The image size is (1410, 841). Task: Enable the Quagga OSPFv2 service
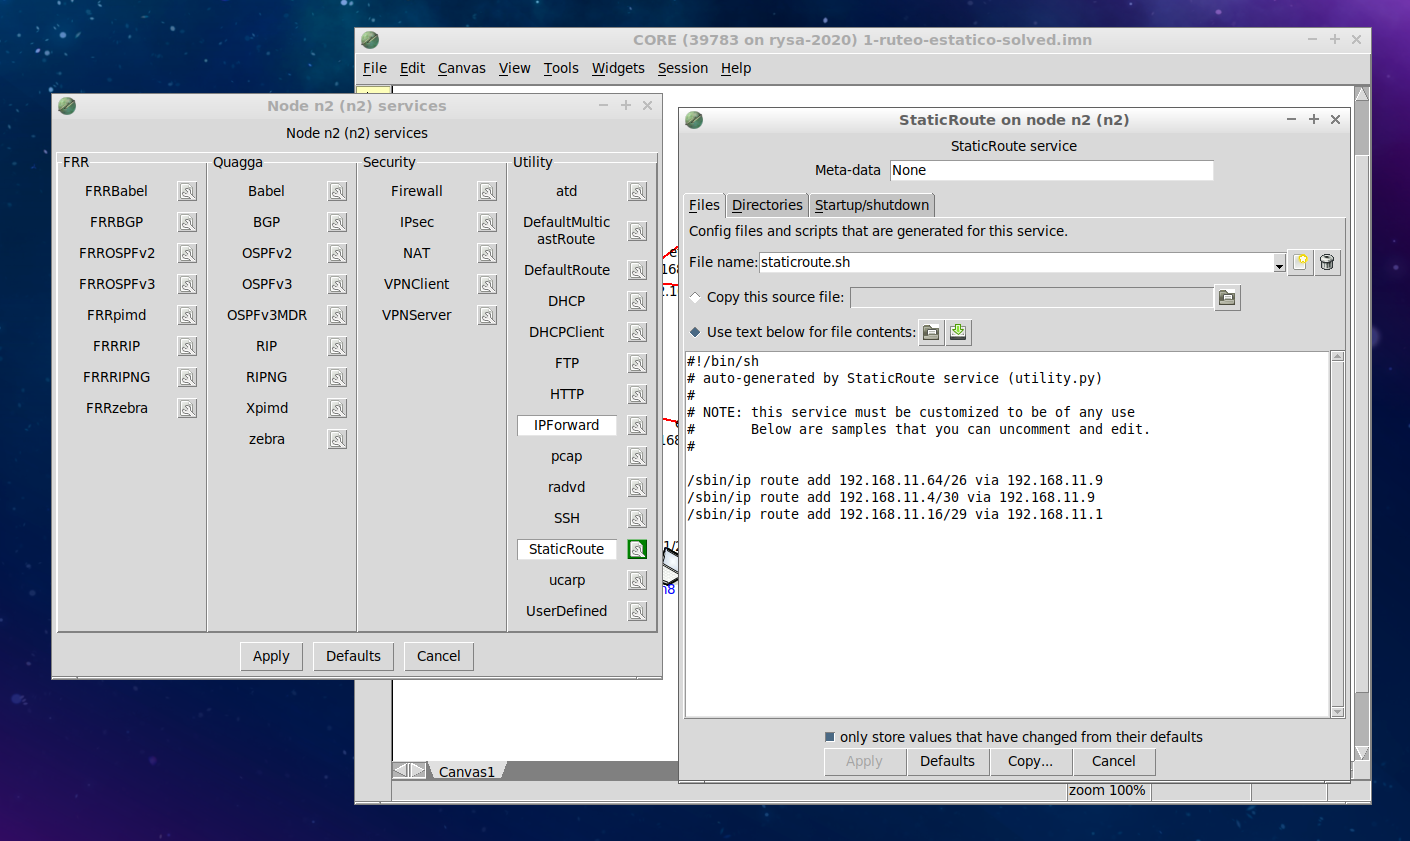tap(266, 253)
